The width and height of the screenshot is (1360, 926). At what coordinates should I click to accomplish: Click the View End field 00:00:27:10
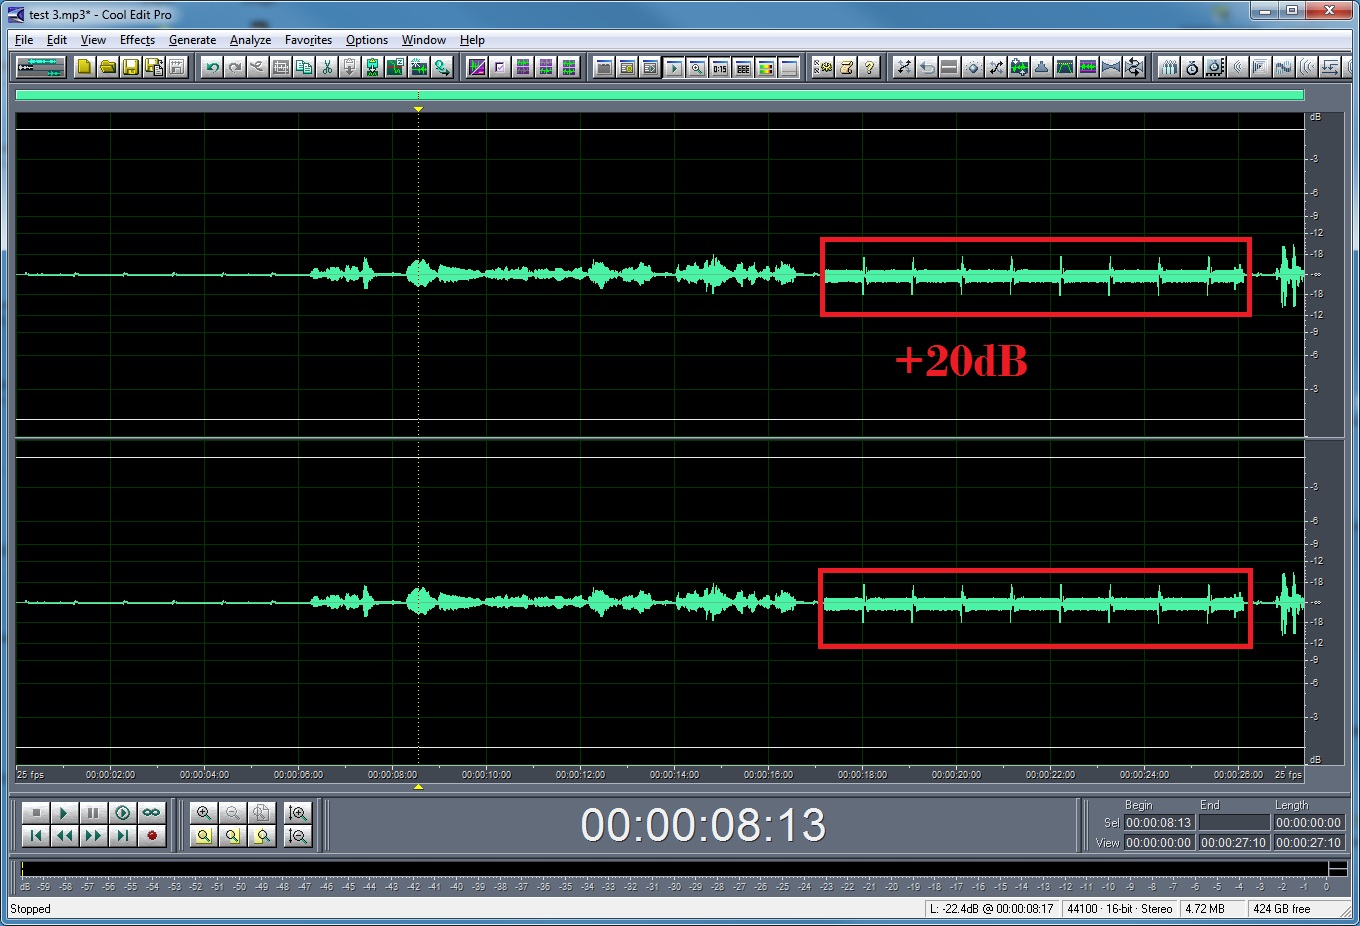point(1234,843)
